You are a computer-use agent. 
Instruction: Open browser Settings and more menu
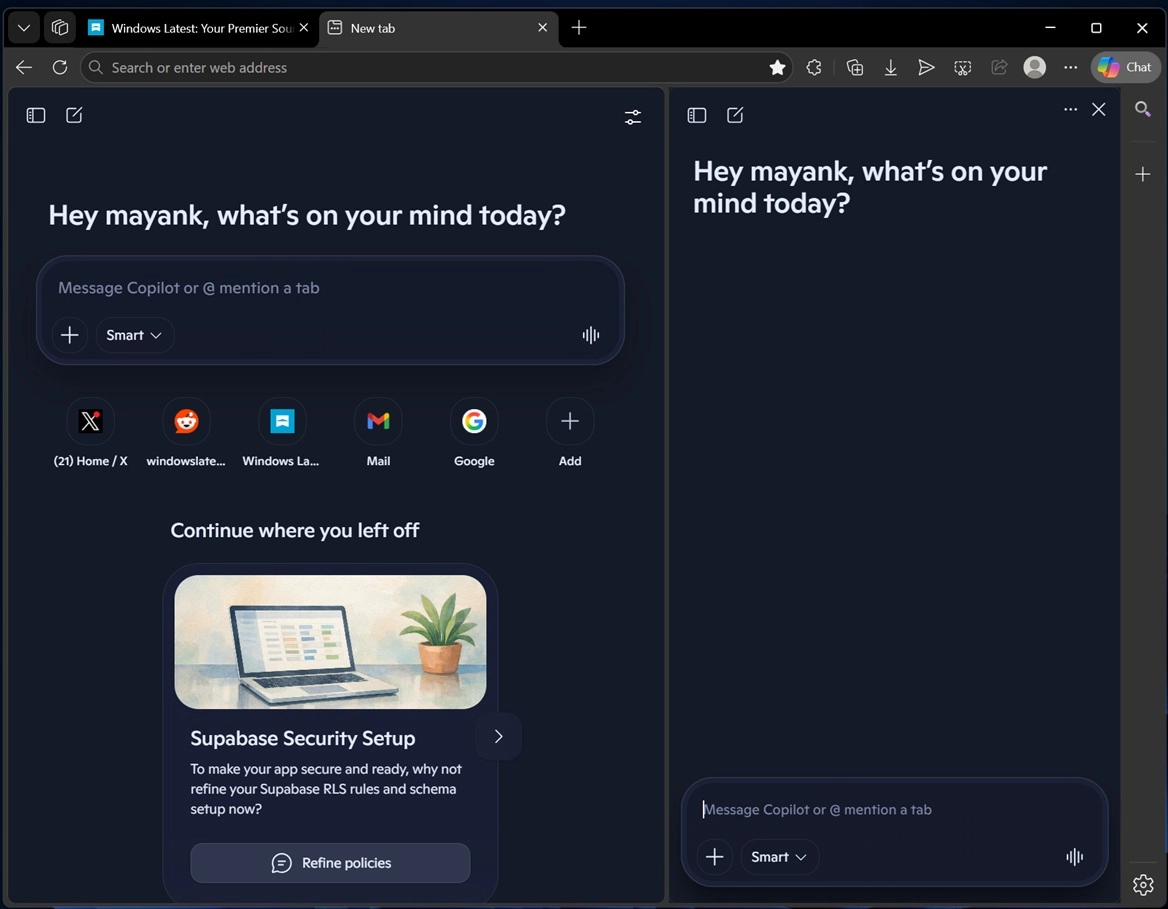tap(1070, 68)
